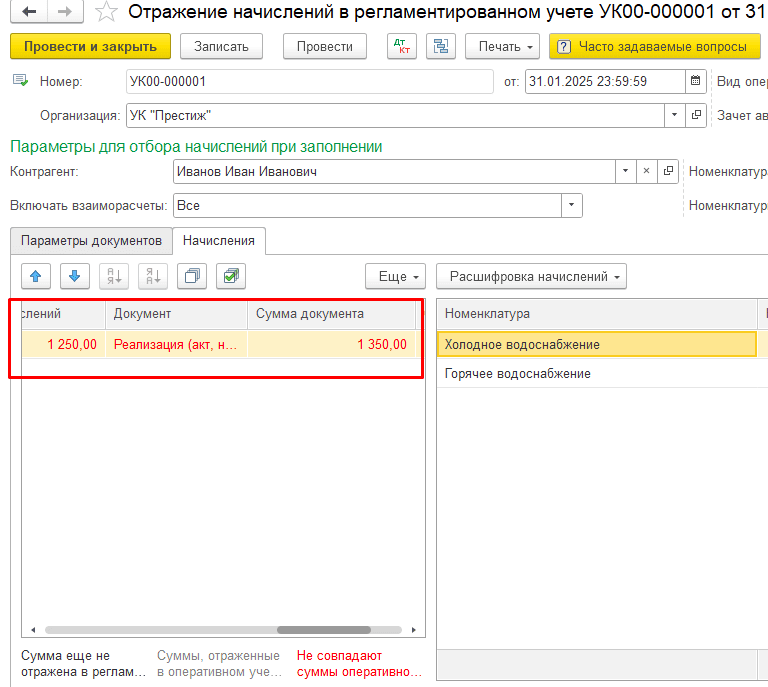The image size is (768, 687).
Task: Open document structure icon in toolbar
Action: coord(439,47)
